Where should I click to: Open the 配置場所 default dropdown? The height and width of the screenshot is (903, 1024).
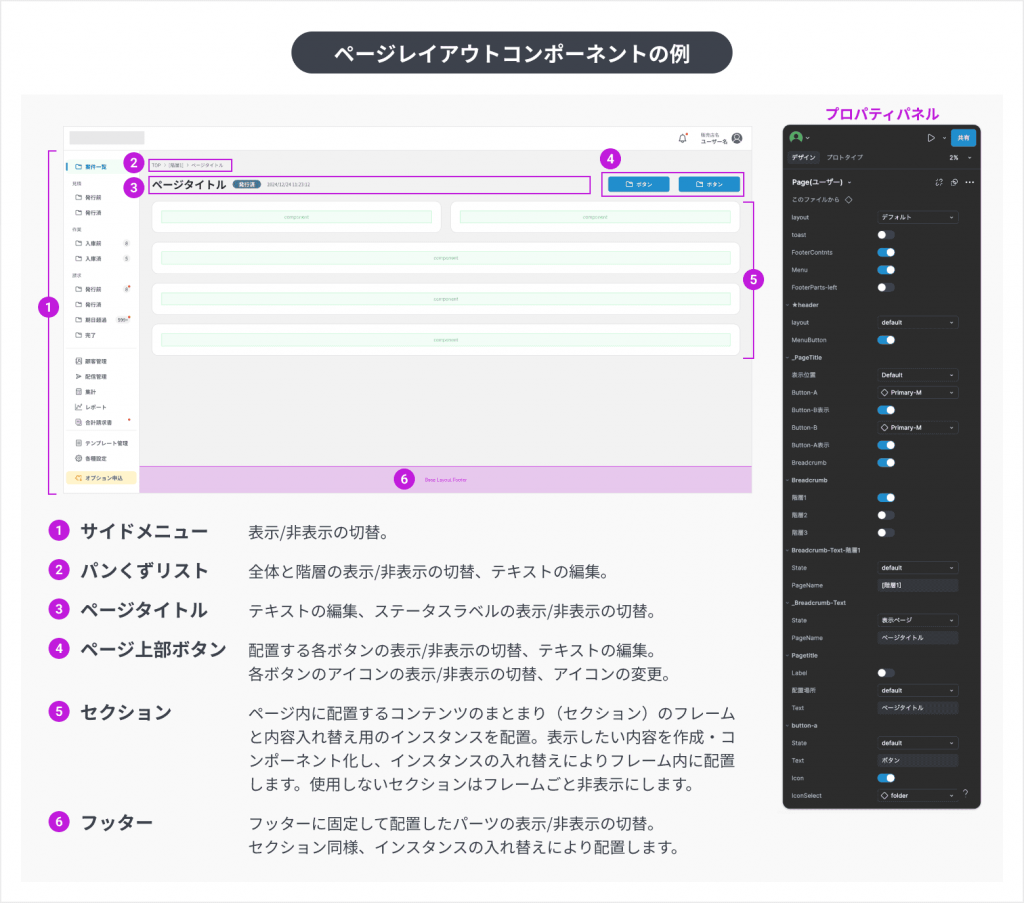click(x=918, y=691)
